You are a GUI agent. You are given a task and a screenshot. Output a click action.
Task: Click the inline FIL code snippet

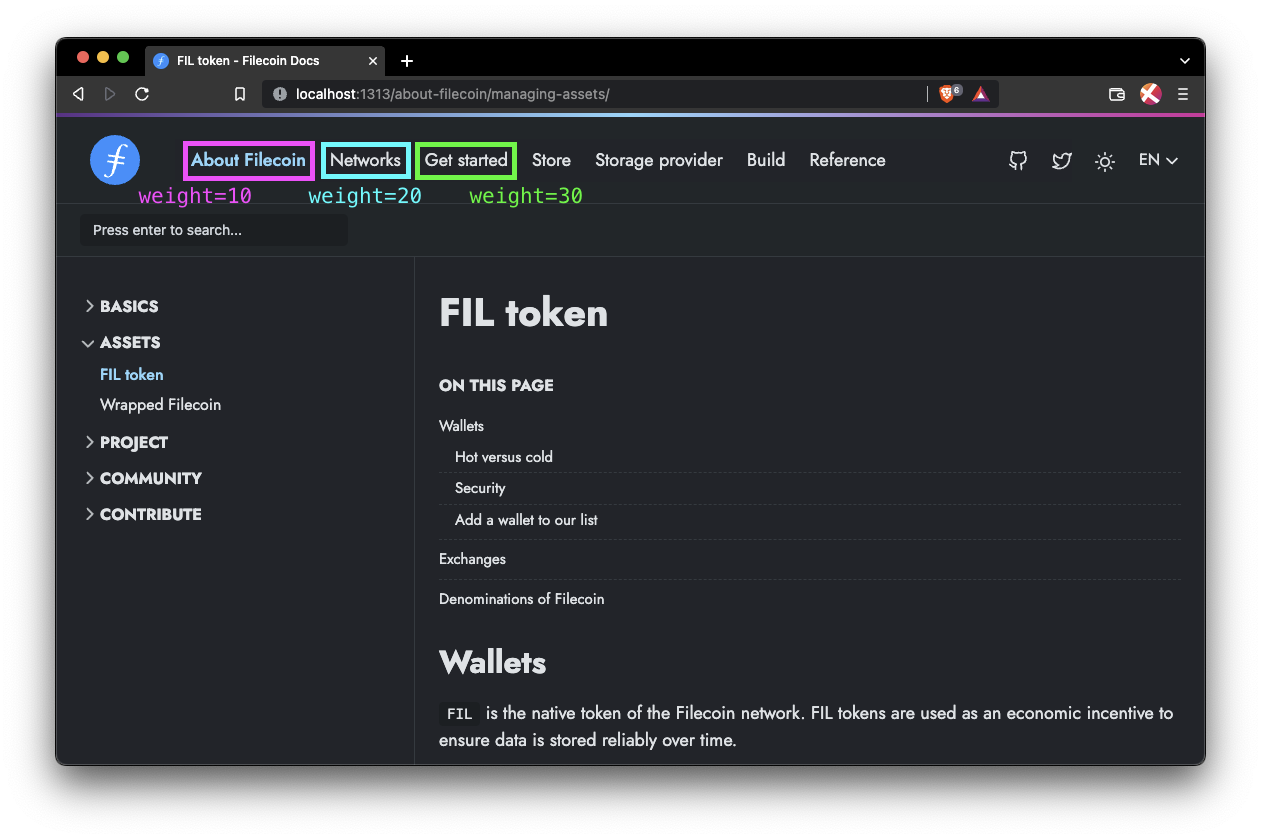459,714
